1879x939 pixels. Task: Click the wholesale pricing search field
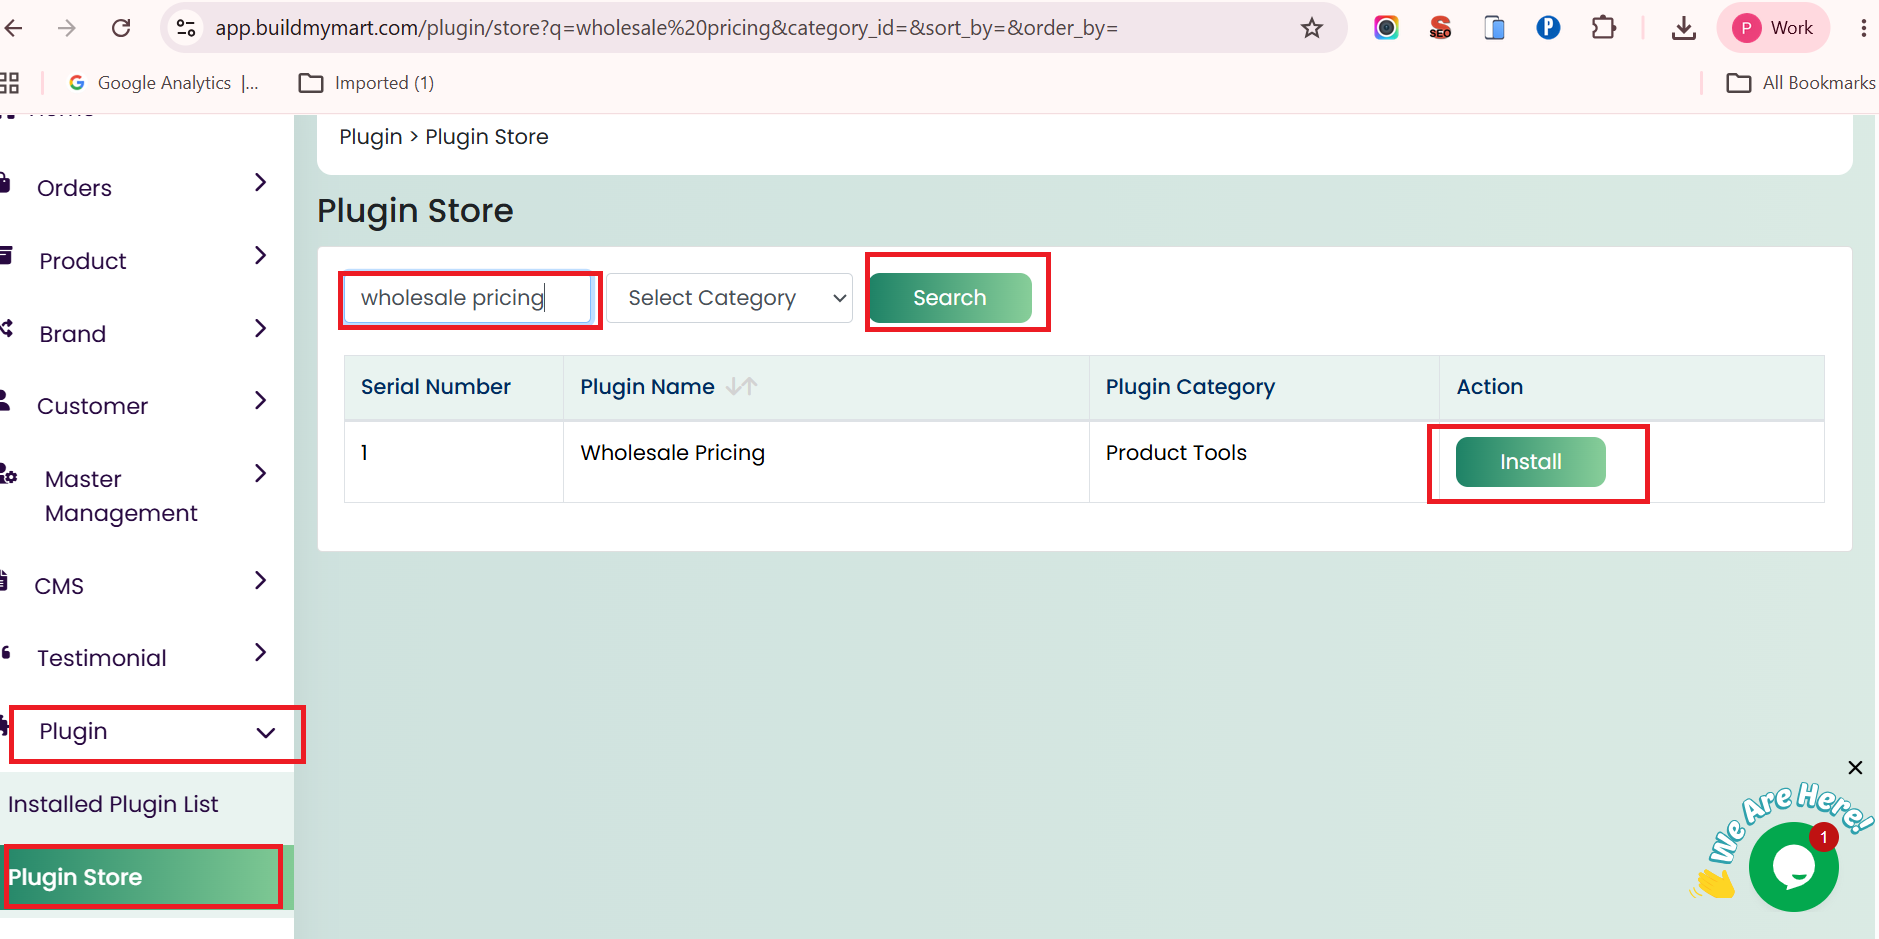[x=469, y=298]
